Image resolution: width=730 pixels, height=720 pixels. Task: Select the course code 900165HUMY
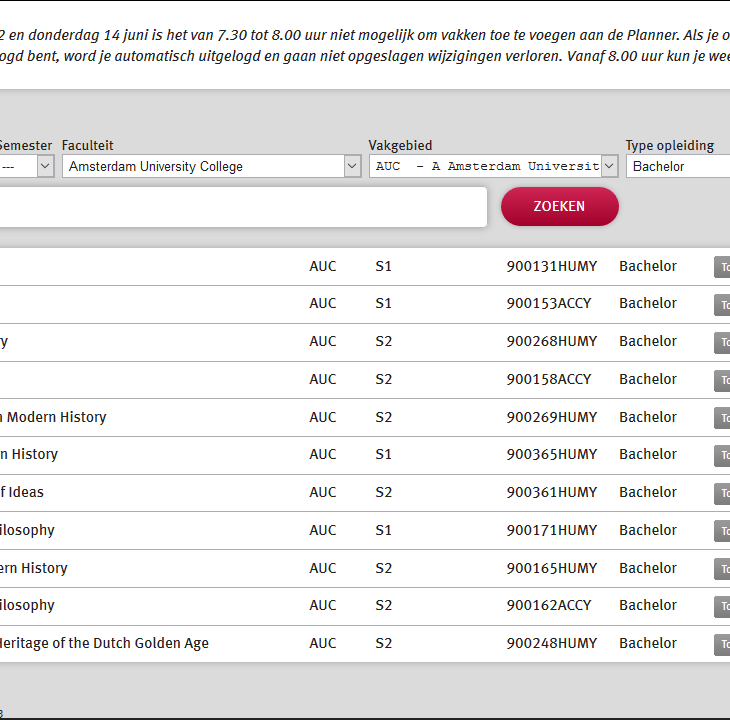(x=551, y=568)
